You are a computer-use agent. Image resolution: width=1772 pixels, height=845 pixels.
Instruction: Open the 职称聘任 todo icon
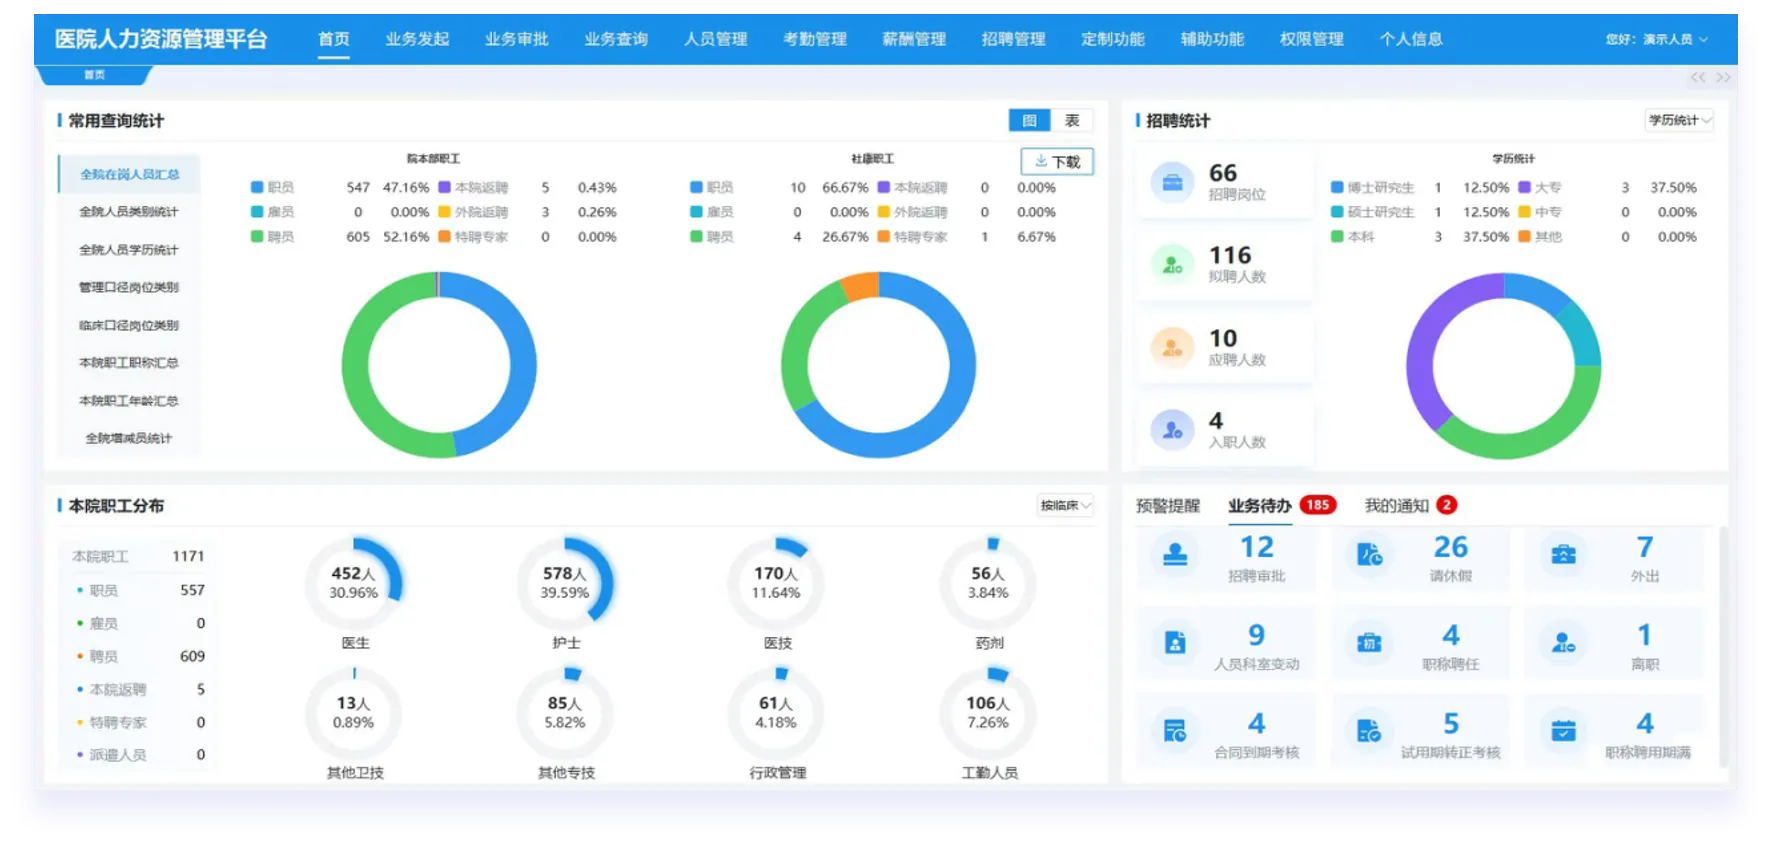1369,643
